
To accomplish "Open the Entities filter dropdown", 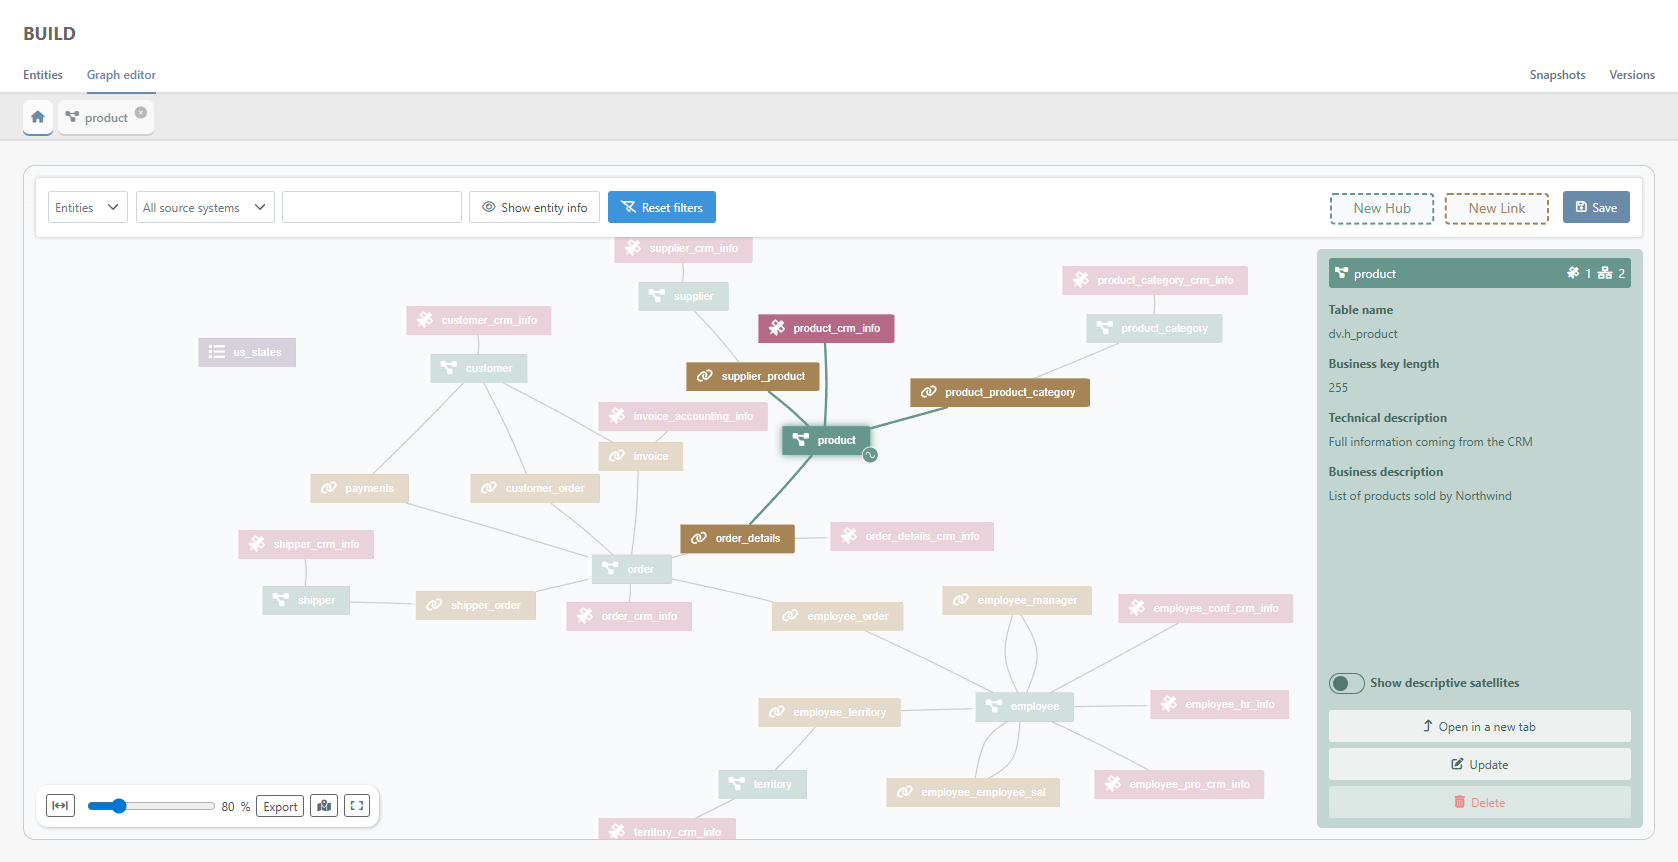I will click(x=88, y=207).
